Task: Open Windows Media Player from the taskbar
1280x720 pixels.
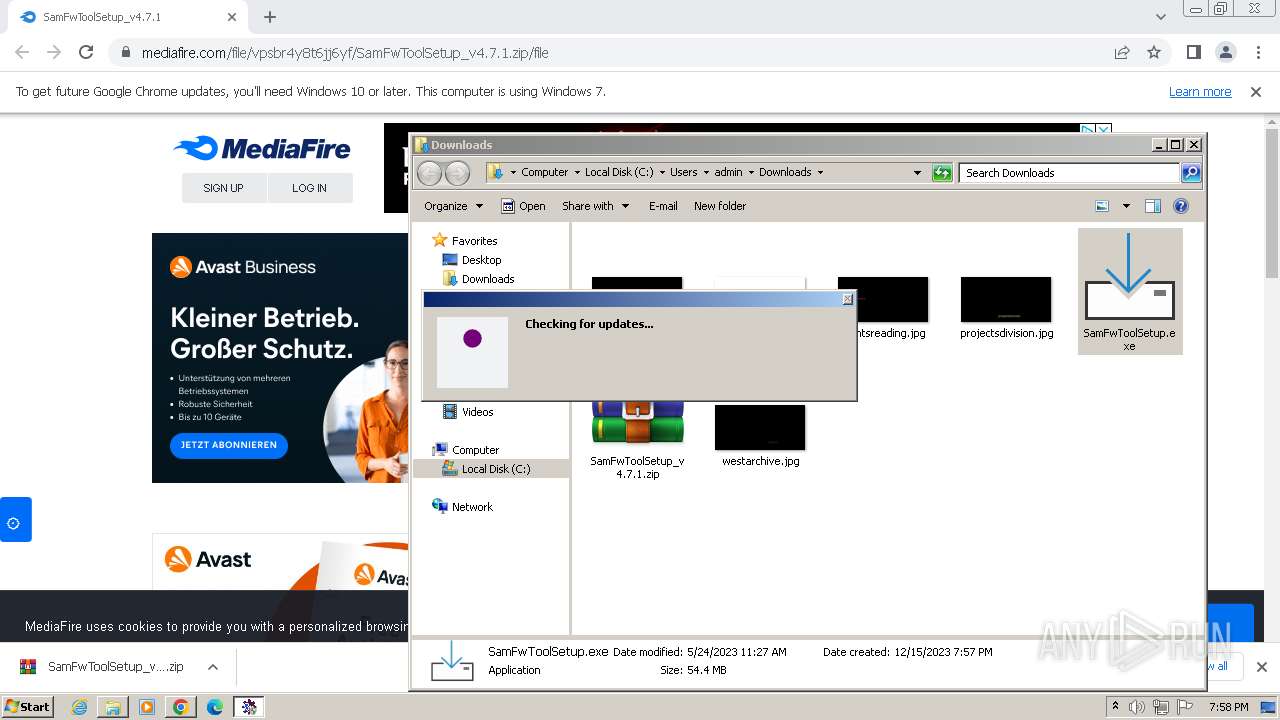Action: (147, 707)
